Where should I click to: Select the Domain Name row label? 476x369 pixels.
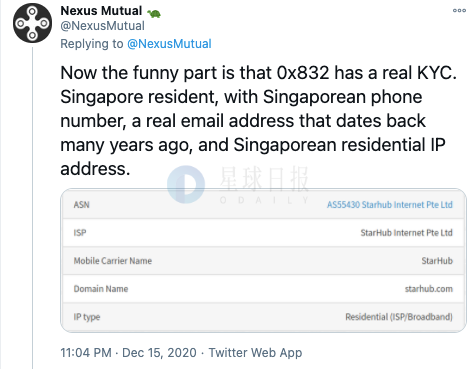point(101,289)
